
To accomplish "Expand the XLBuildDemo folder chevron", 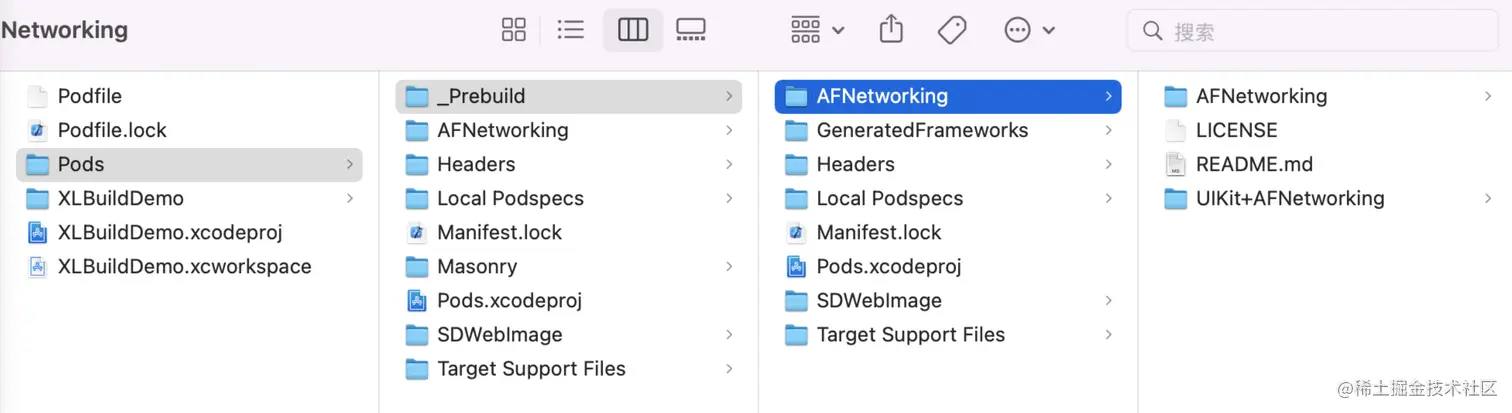I will [x=350, y=198].
